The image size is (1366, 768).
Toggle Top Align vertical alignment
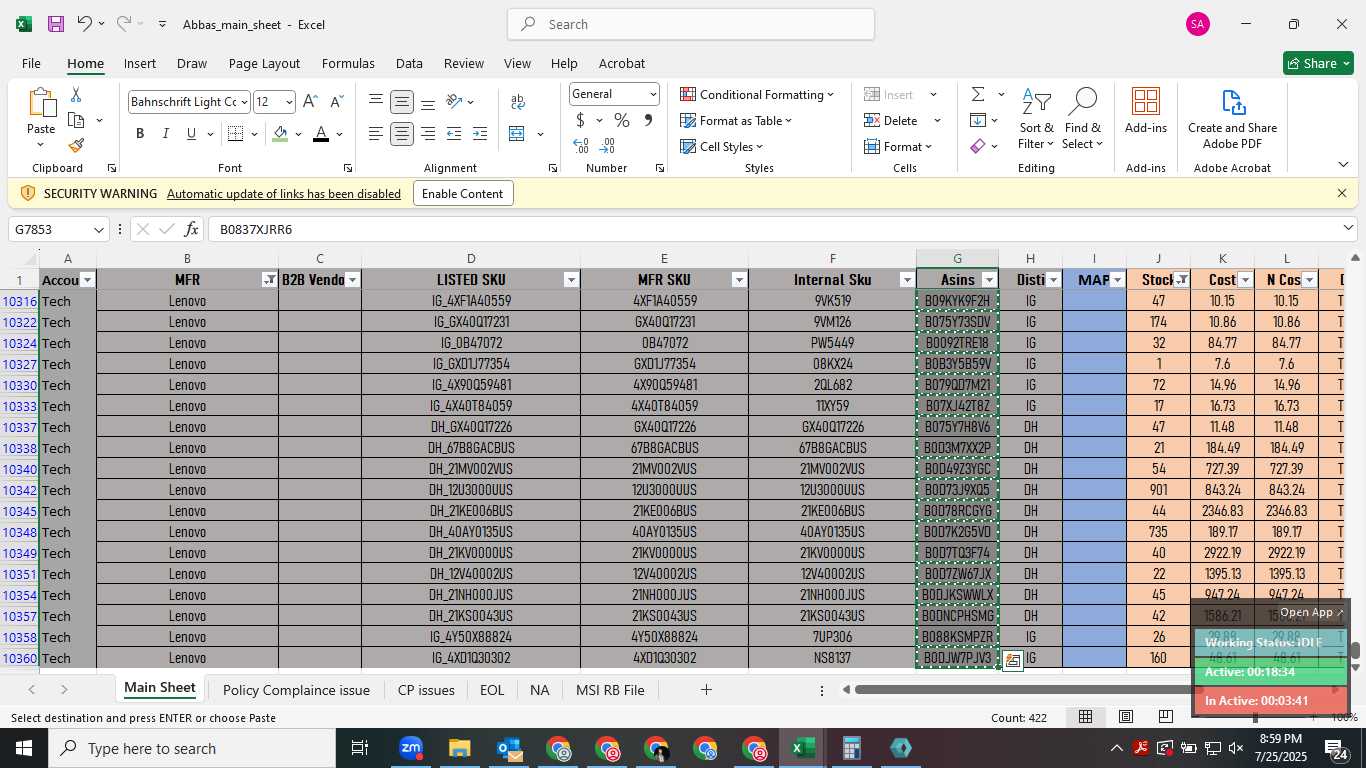click(376, 102)
